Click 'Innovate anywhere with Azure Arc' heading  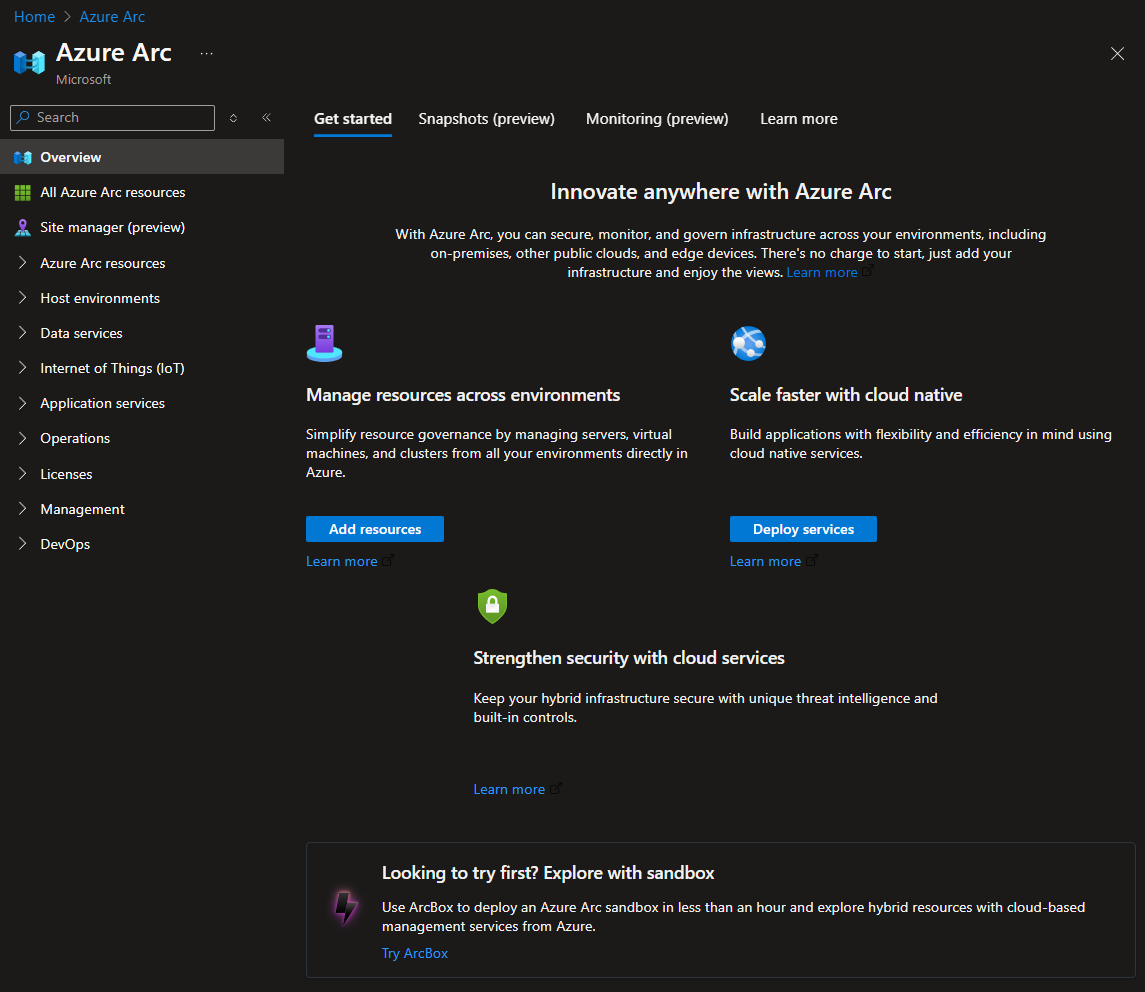tap(721, 191)
